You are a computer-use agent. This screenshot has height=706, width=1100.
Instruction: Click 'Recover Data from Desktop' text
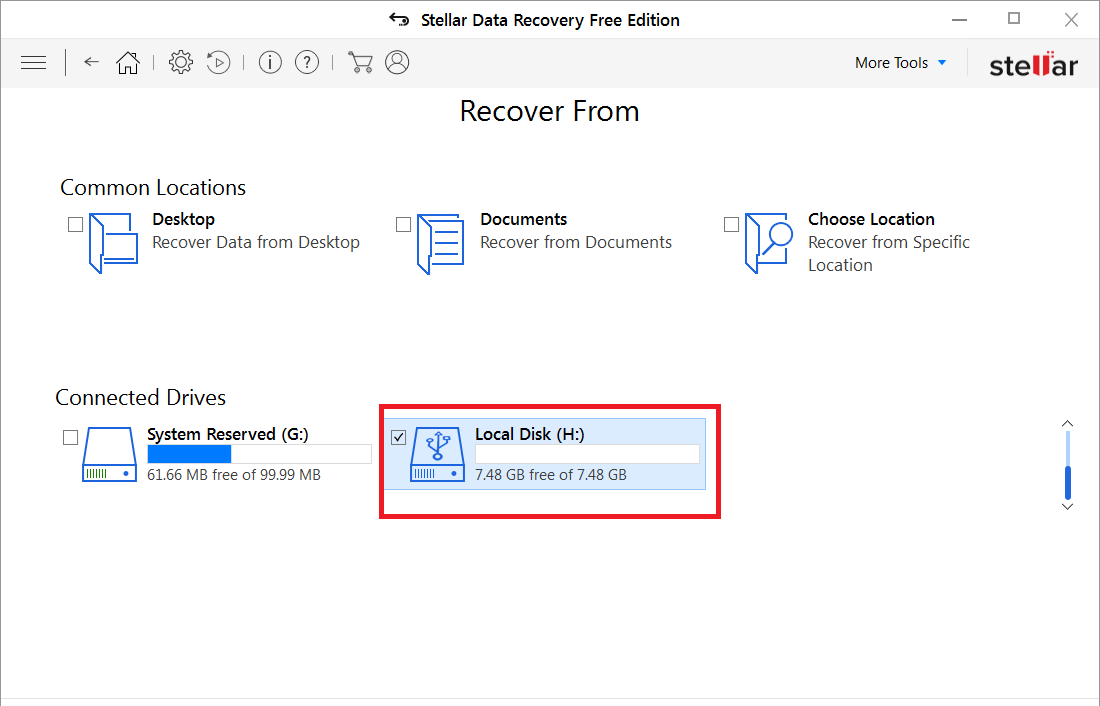(256, 242)
